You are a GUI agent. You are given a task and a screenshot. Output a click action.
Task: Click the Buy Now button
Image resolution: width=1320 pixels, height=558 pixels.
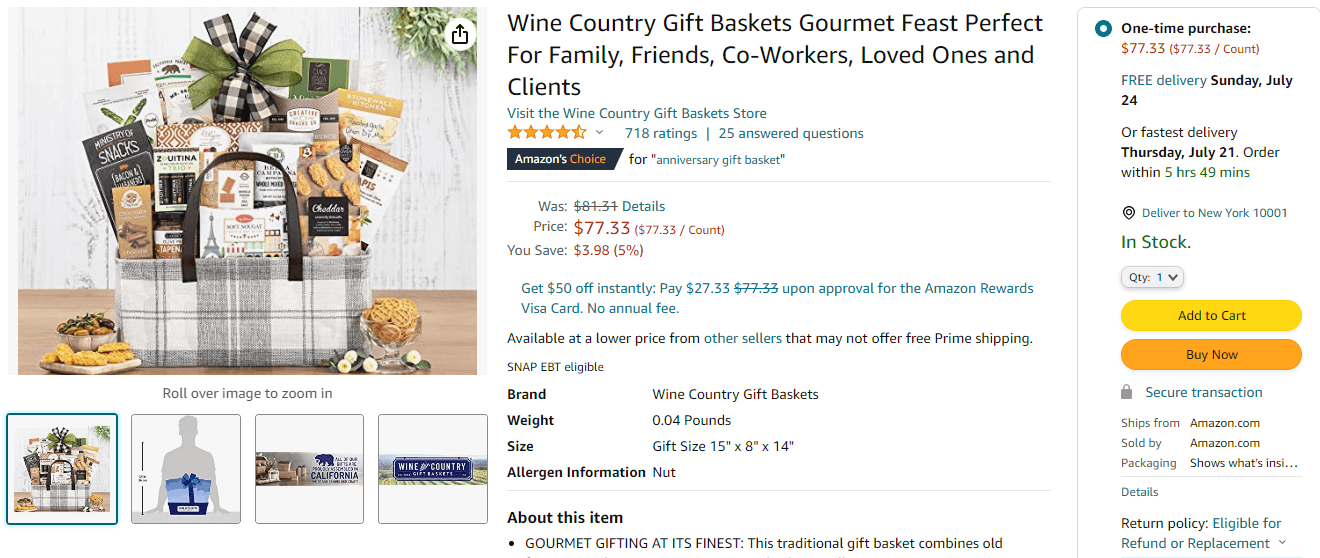1211,355
